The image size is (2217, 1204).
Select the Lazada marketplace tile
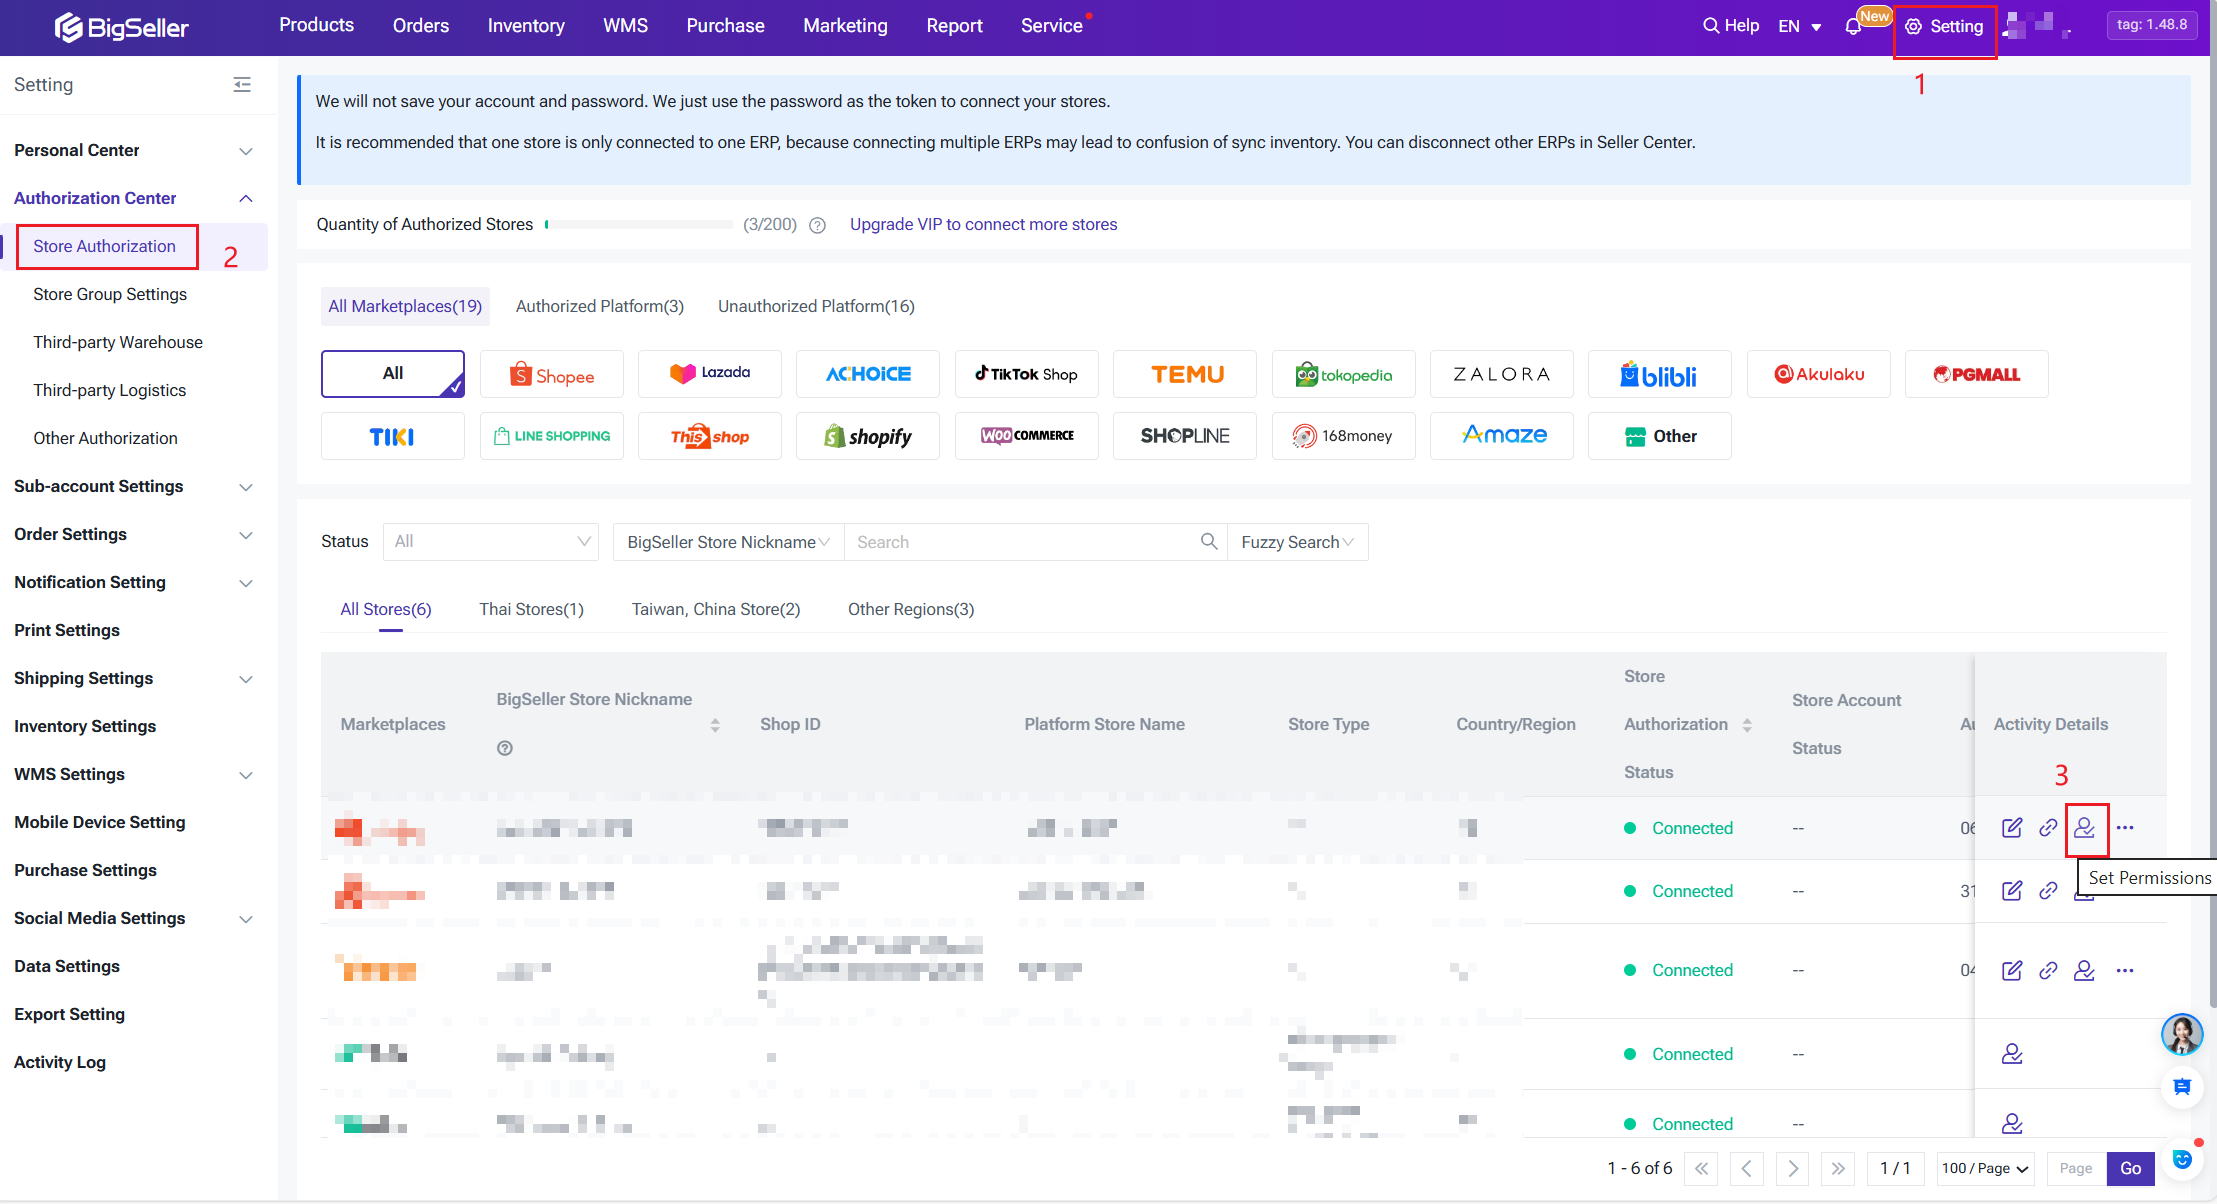pyautogui.click(x=710, y=374)
